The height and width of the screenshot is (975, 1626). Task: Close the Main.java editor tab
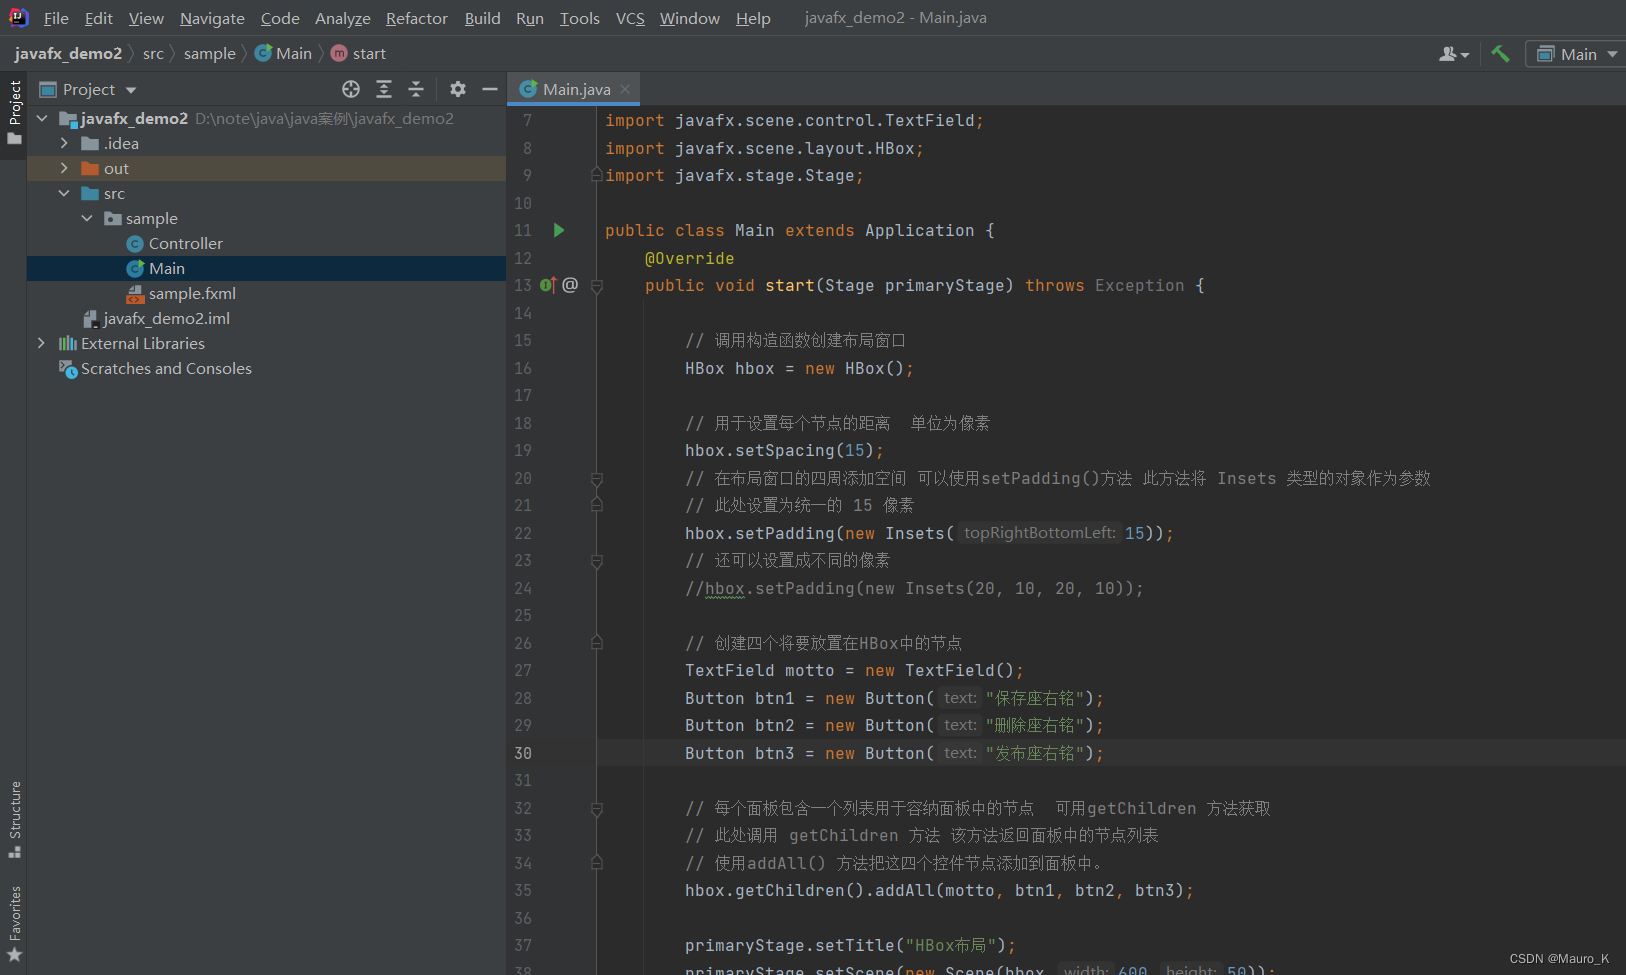[x=625, y=89]
